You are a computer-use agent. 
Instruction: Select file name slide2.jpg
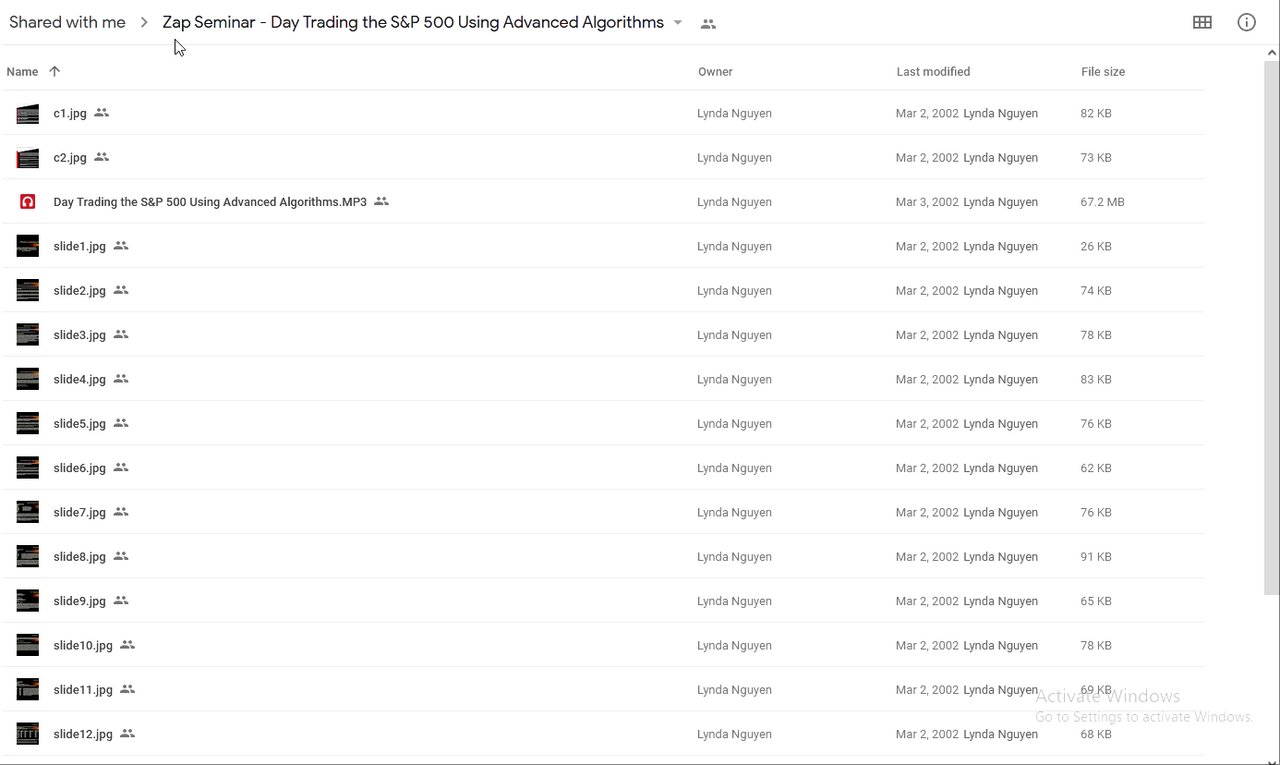(79, 291)
